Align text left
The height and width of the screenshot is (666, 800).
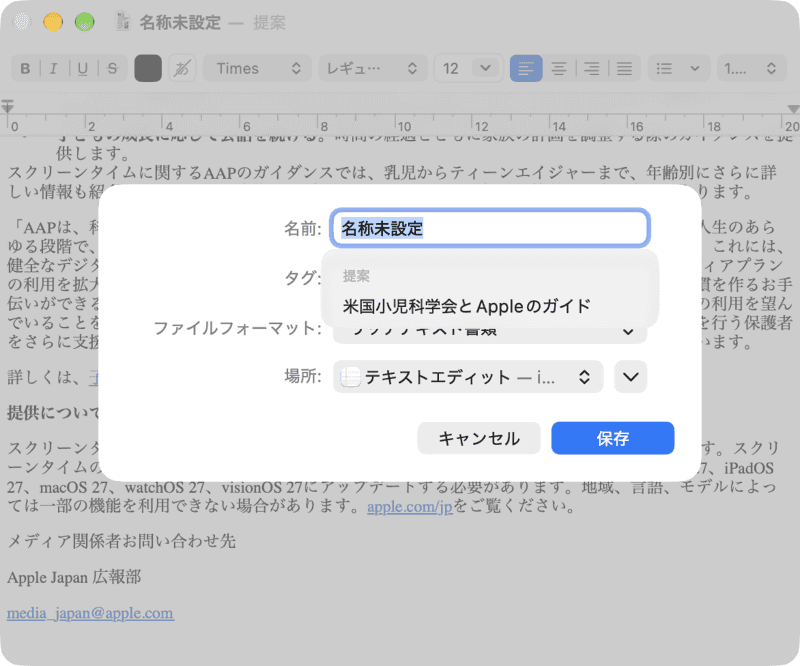click(x=526, y=68)
